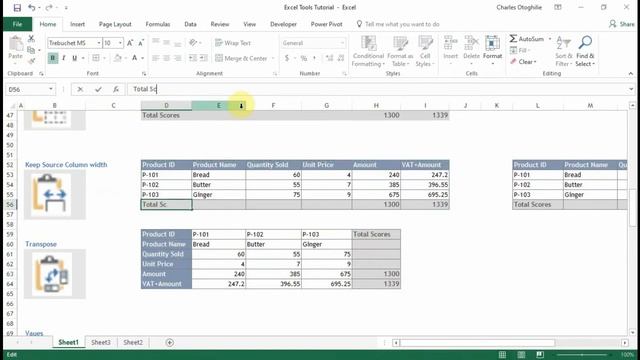Screen dimensions: 640x360
Task: Select cell containing Ginger in row 55
Action: click(x=218, y=195)
